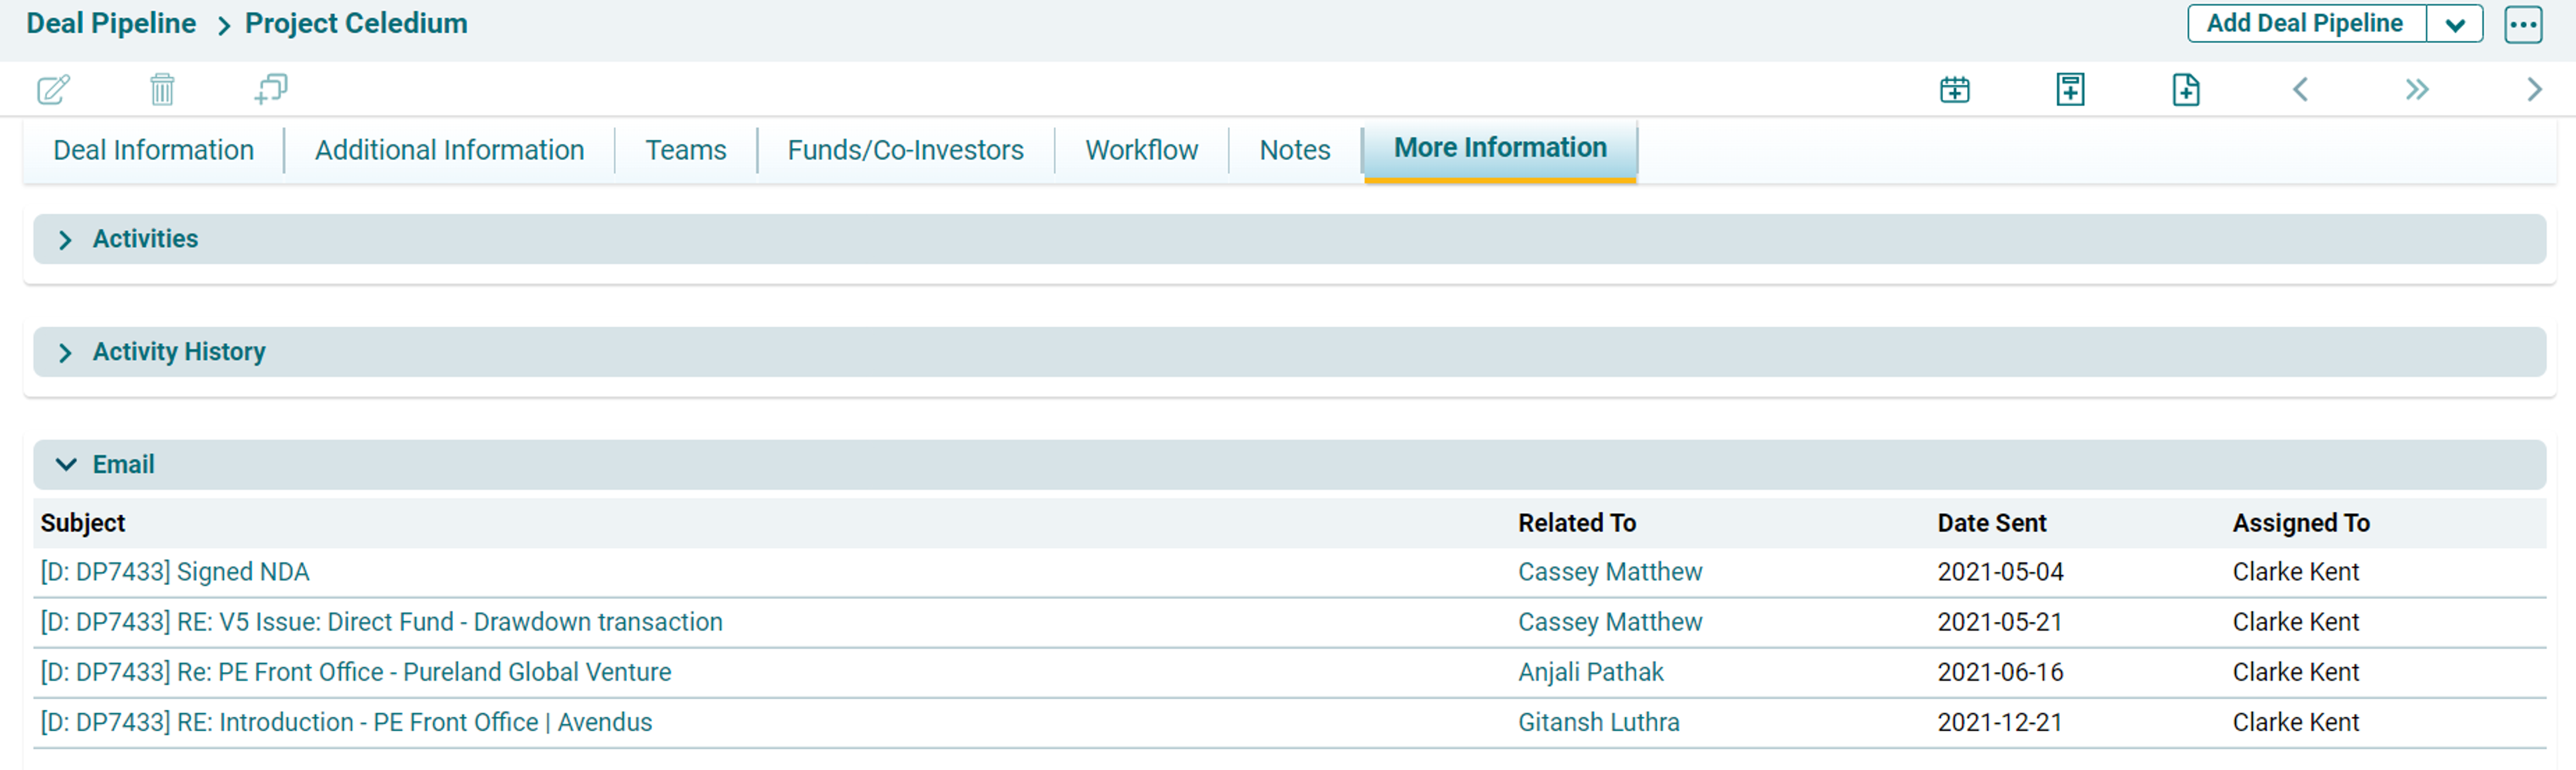Click the clone record icon
This screenshot has width=2576, height=770.
click(271, 90)
